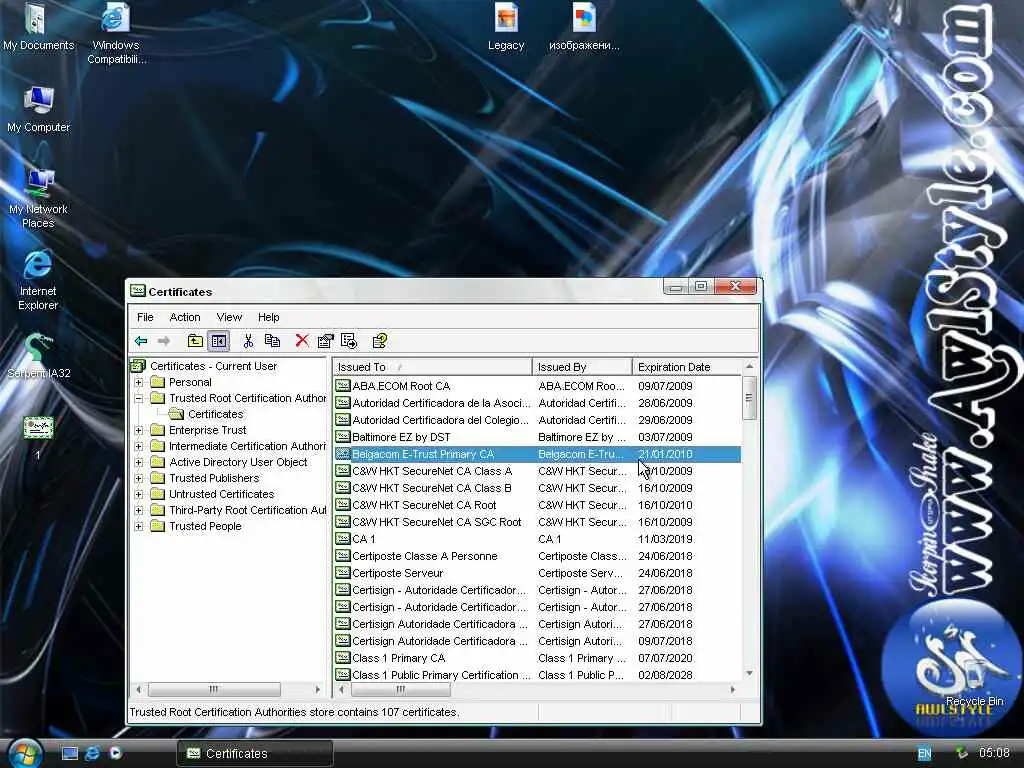Collapse Trusted Root Certification Authorities node
The width and height of the screenshot is (1024, 768).
138,398
